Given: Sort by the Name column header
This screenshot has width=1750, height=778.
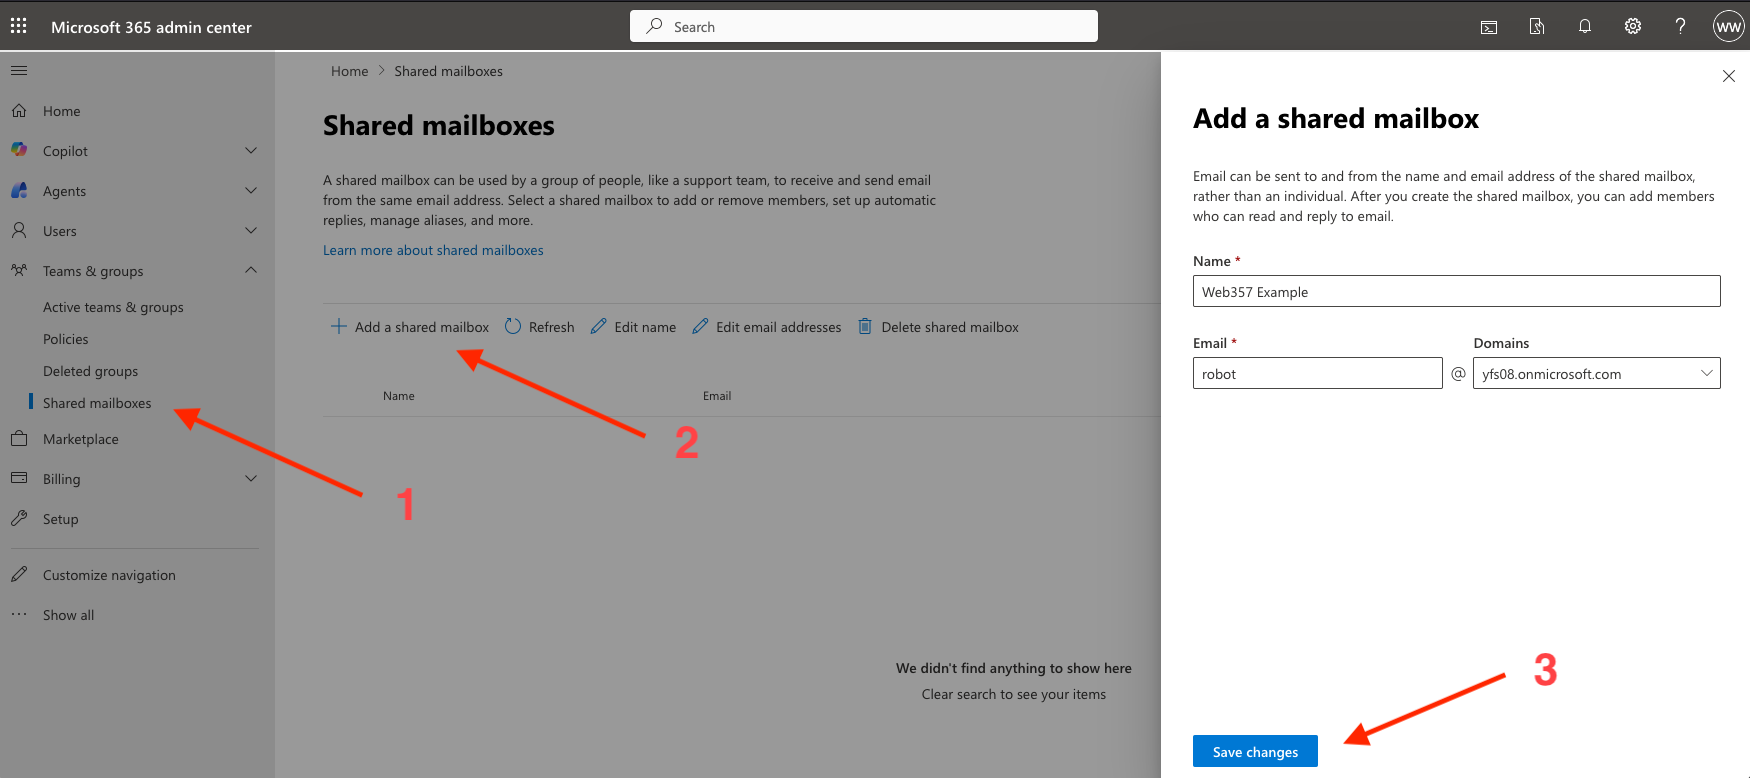Looking at the screenshot, I should pyautogui.click(x=398, y=396).
